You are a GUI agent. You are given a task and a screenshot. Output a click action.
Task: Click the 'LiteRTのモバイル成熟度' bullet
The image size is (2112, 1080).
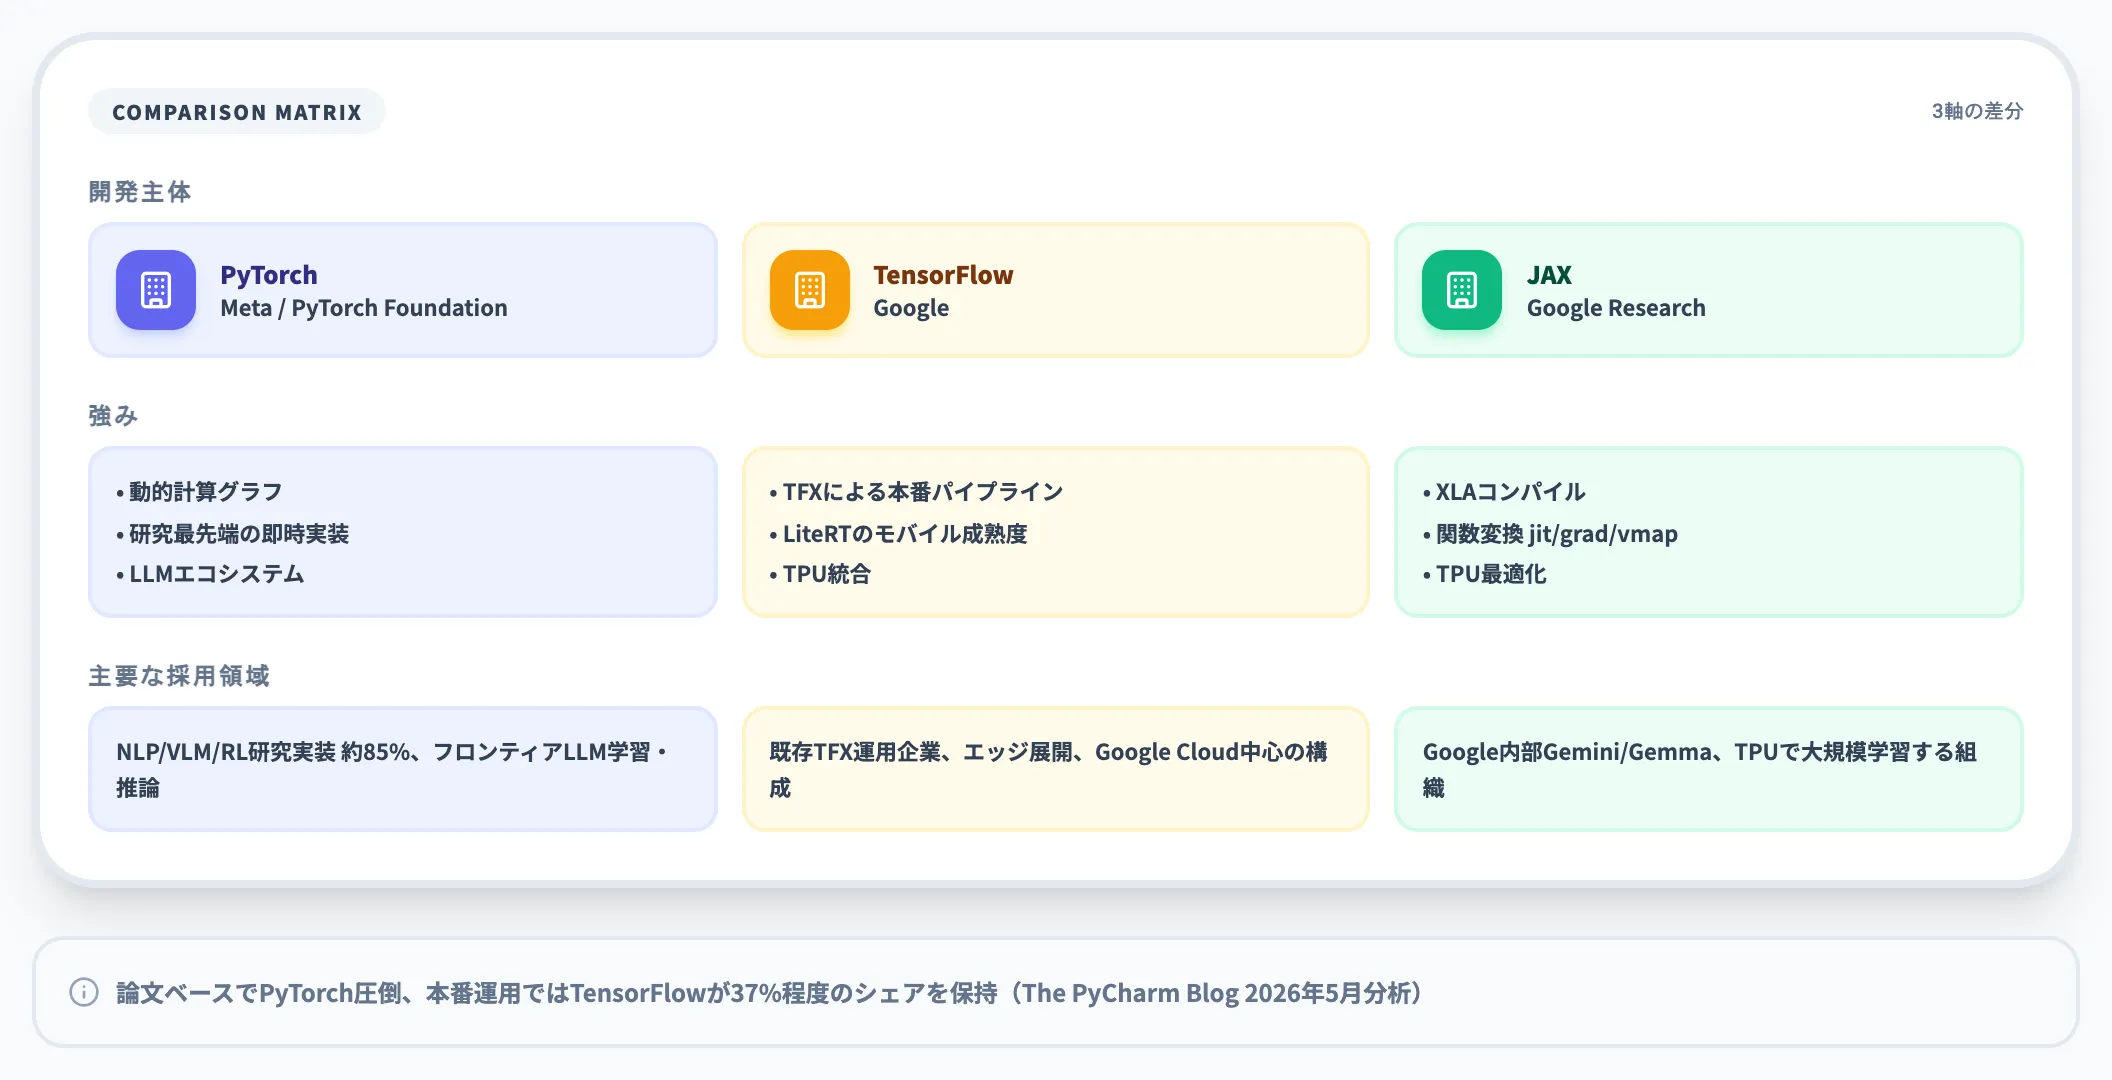click(x=898, y=533)
